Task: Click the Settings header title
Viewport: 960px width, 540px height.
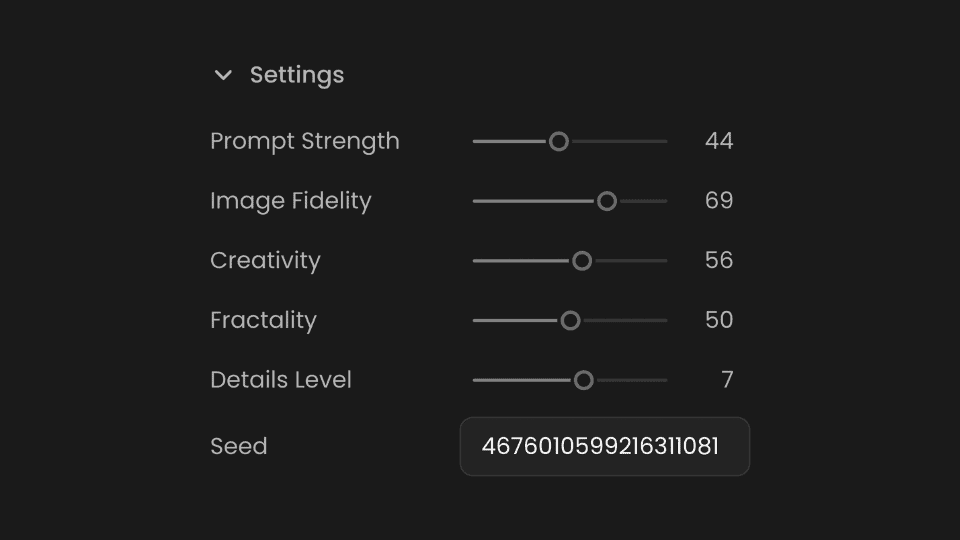Action: pos(296,75)
